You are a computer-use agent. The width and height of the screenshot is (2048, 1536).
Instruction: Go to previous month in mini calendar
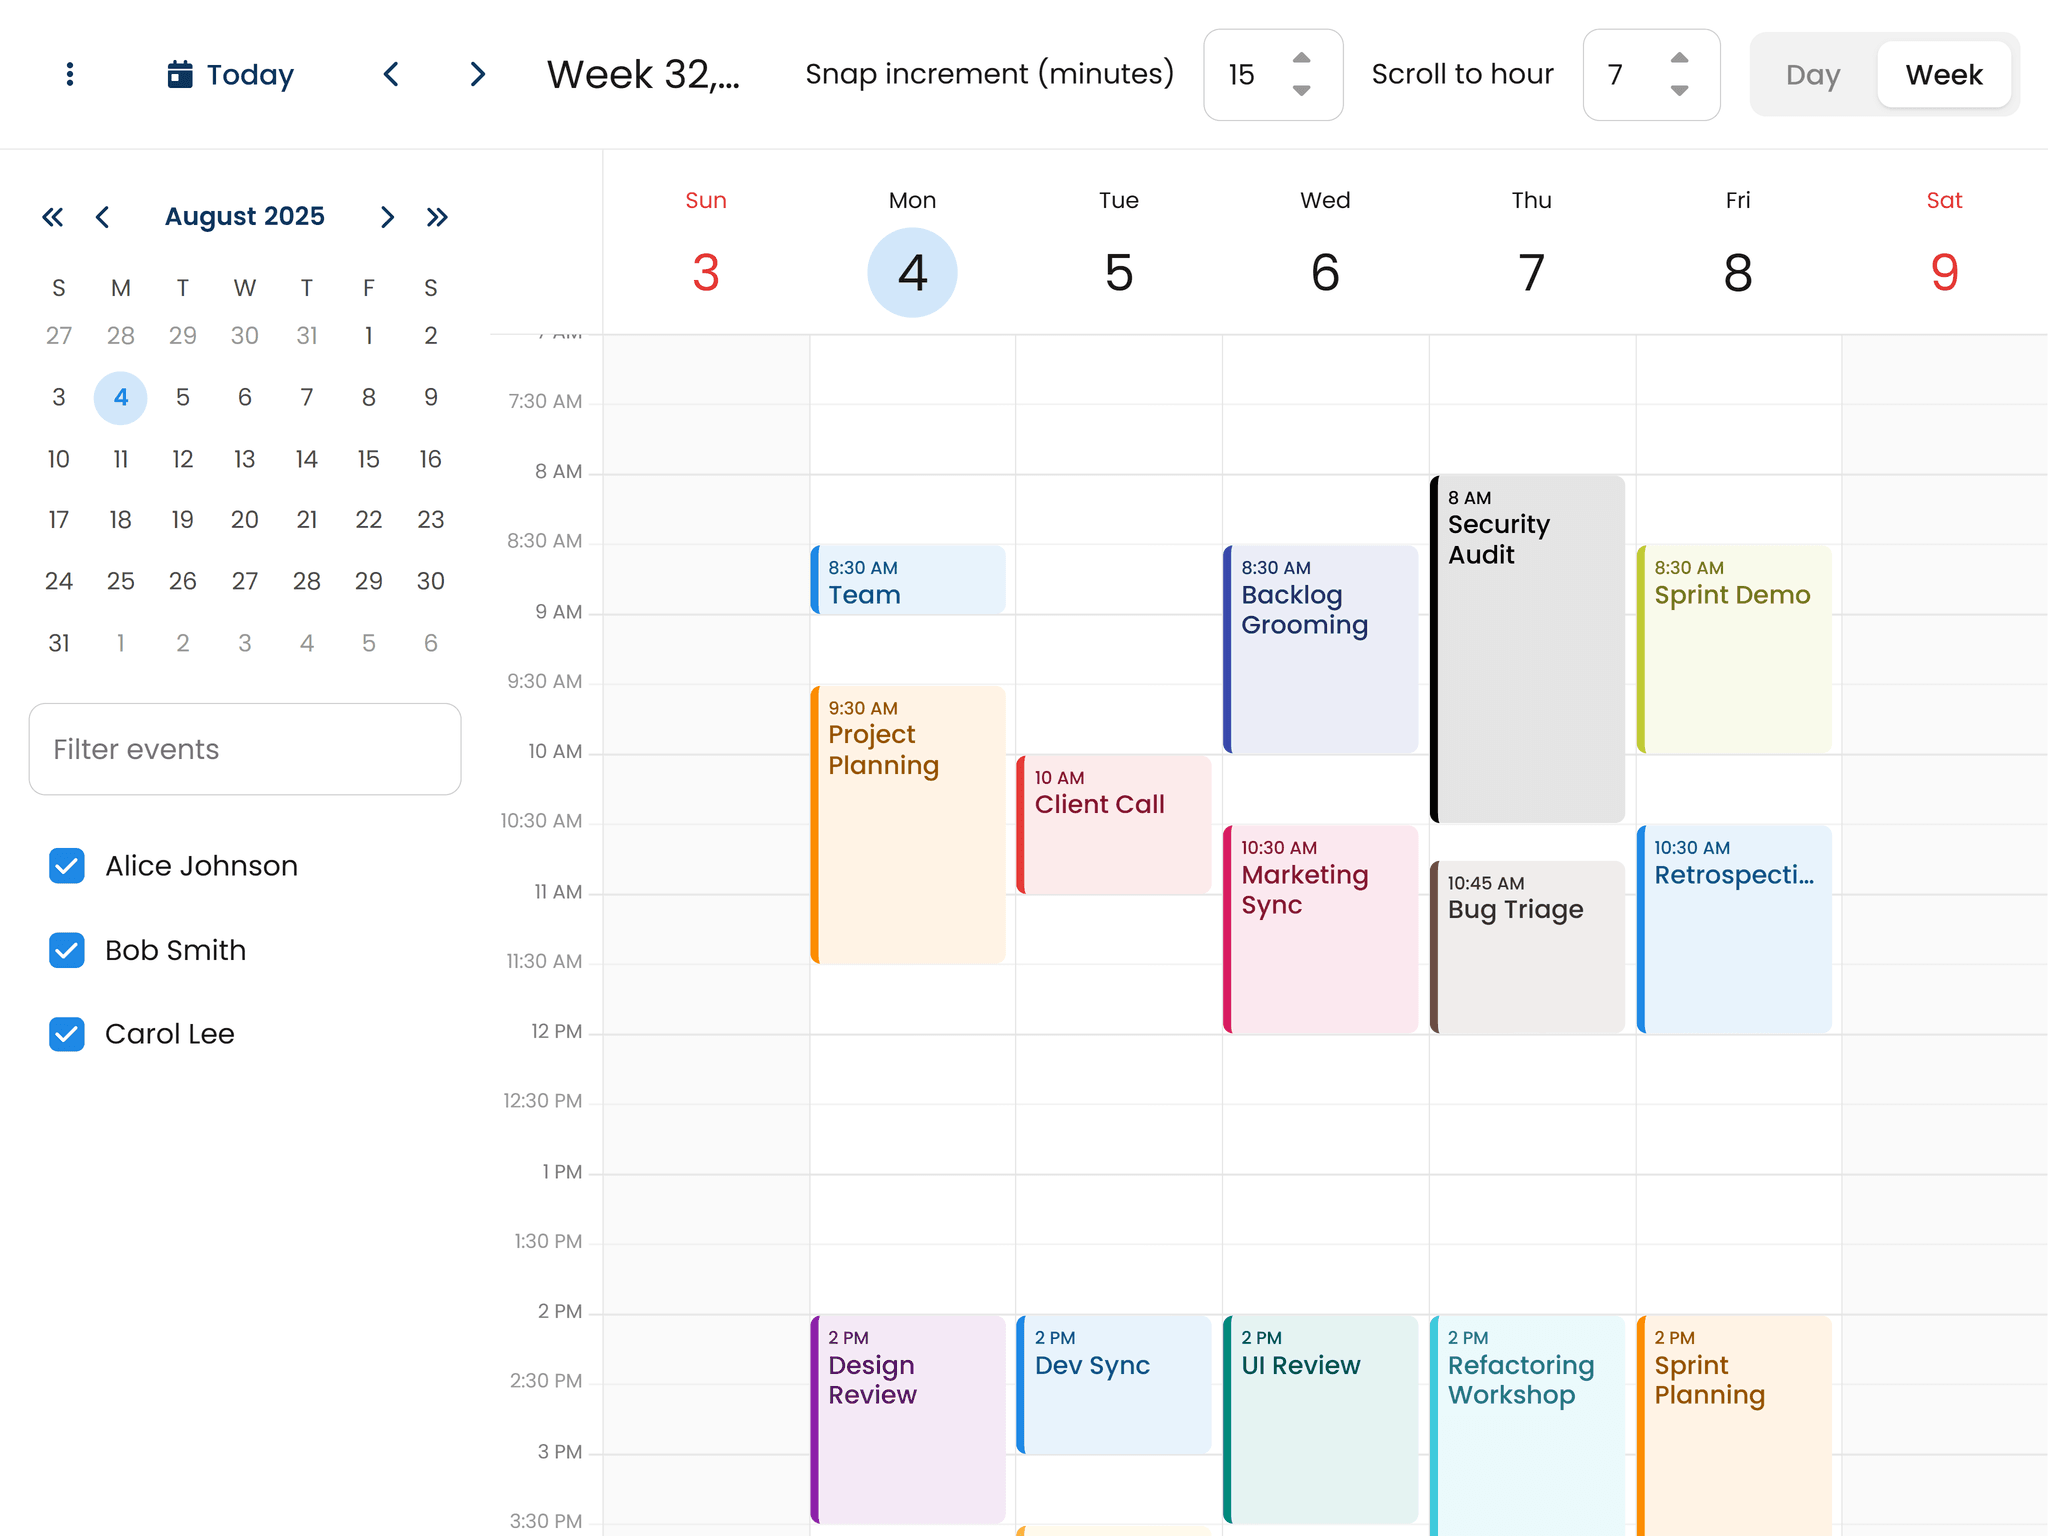pyautogui.click(x=103, y=216)
